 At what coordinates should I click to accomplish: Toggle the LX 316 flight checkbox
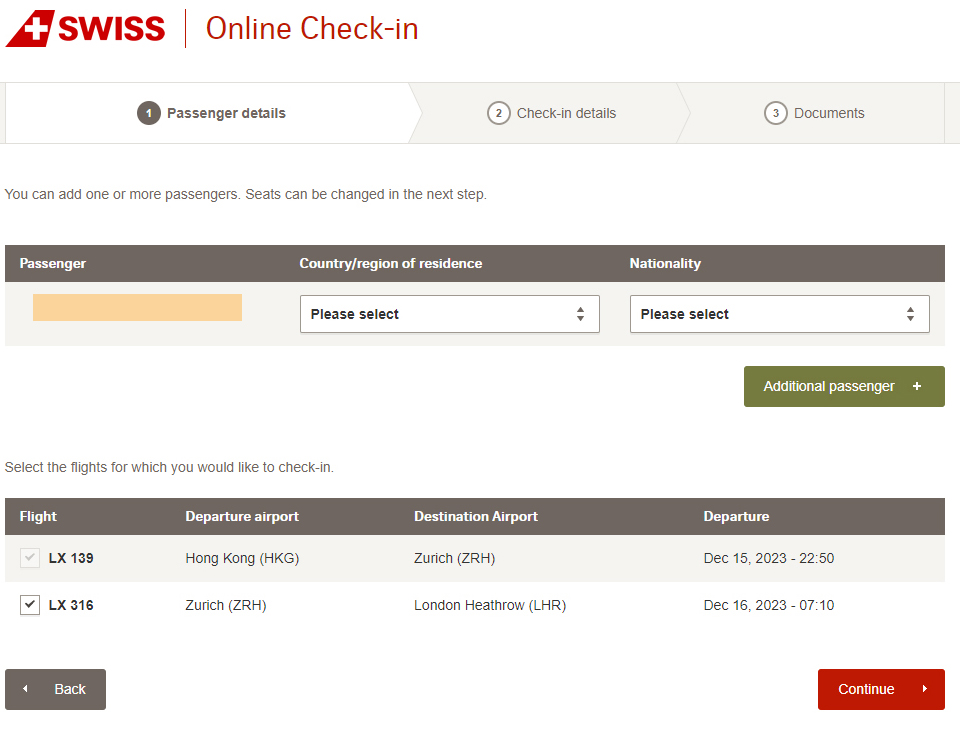(x=30, y=605)
